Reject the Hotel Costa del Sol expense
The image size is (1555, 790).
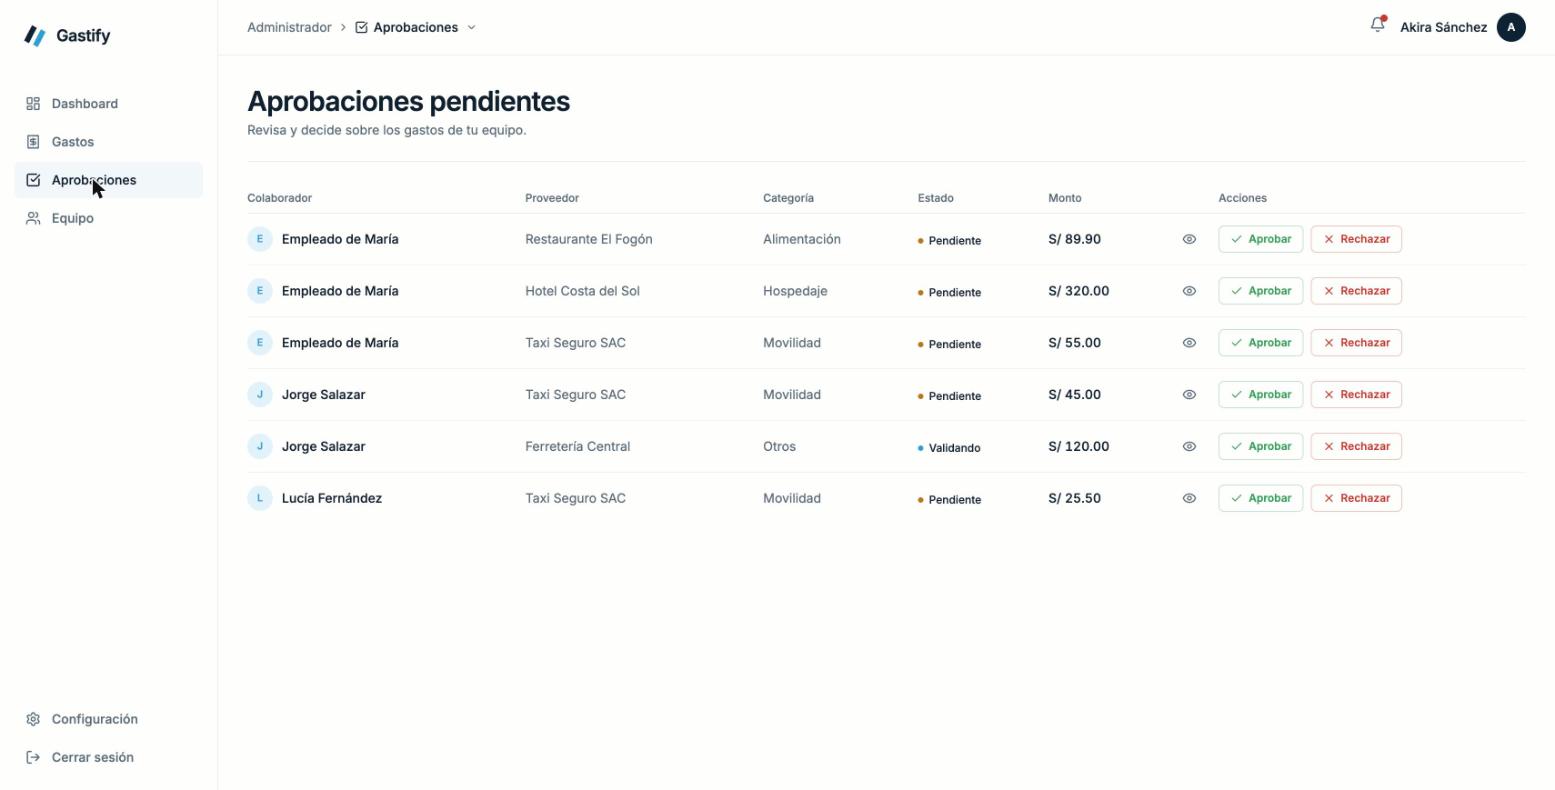coord(1356,291)
